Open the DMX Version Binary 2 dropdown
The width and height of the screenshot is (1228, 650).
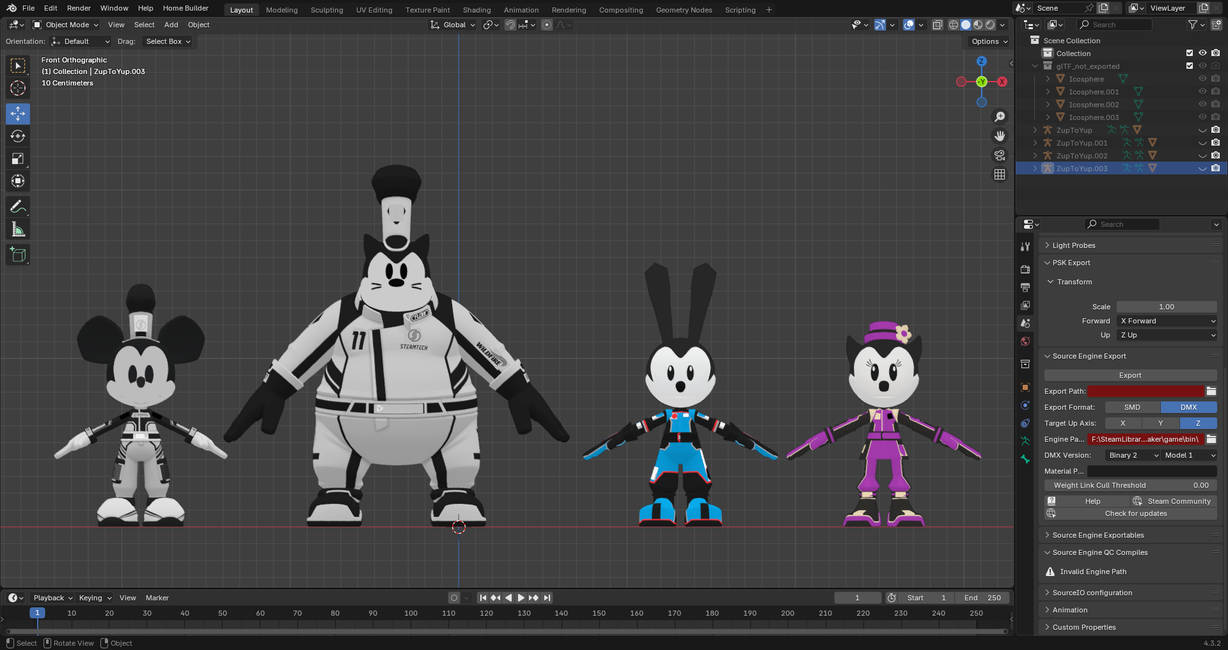[1131, 455]
